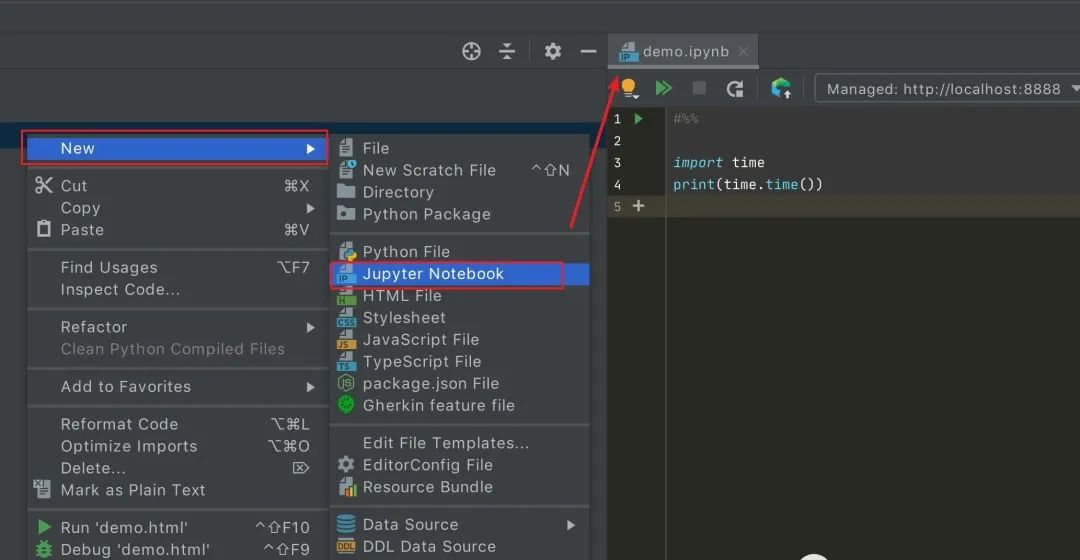Run cell via green gutter arrow
Image resolution: width=1080 pixels, height=560 pixels.
tap(639, 118)
